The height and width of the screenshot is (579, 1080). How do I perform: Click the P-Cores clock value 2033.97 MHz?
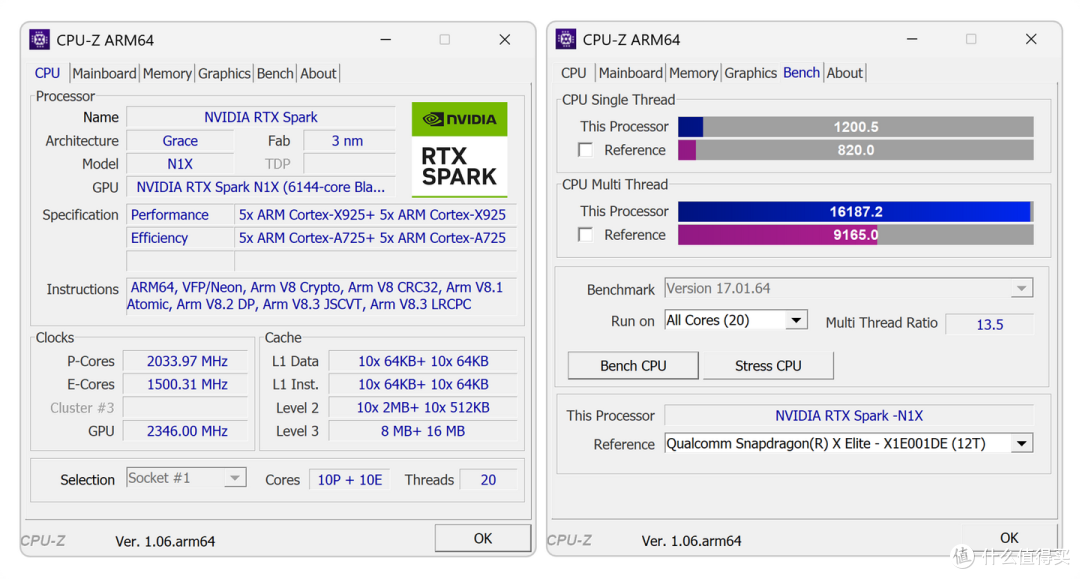click(187, 361)
